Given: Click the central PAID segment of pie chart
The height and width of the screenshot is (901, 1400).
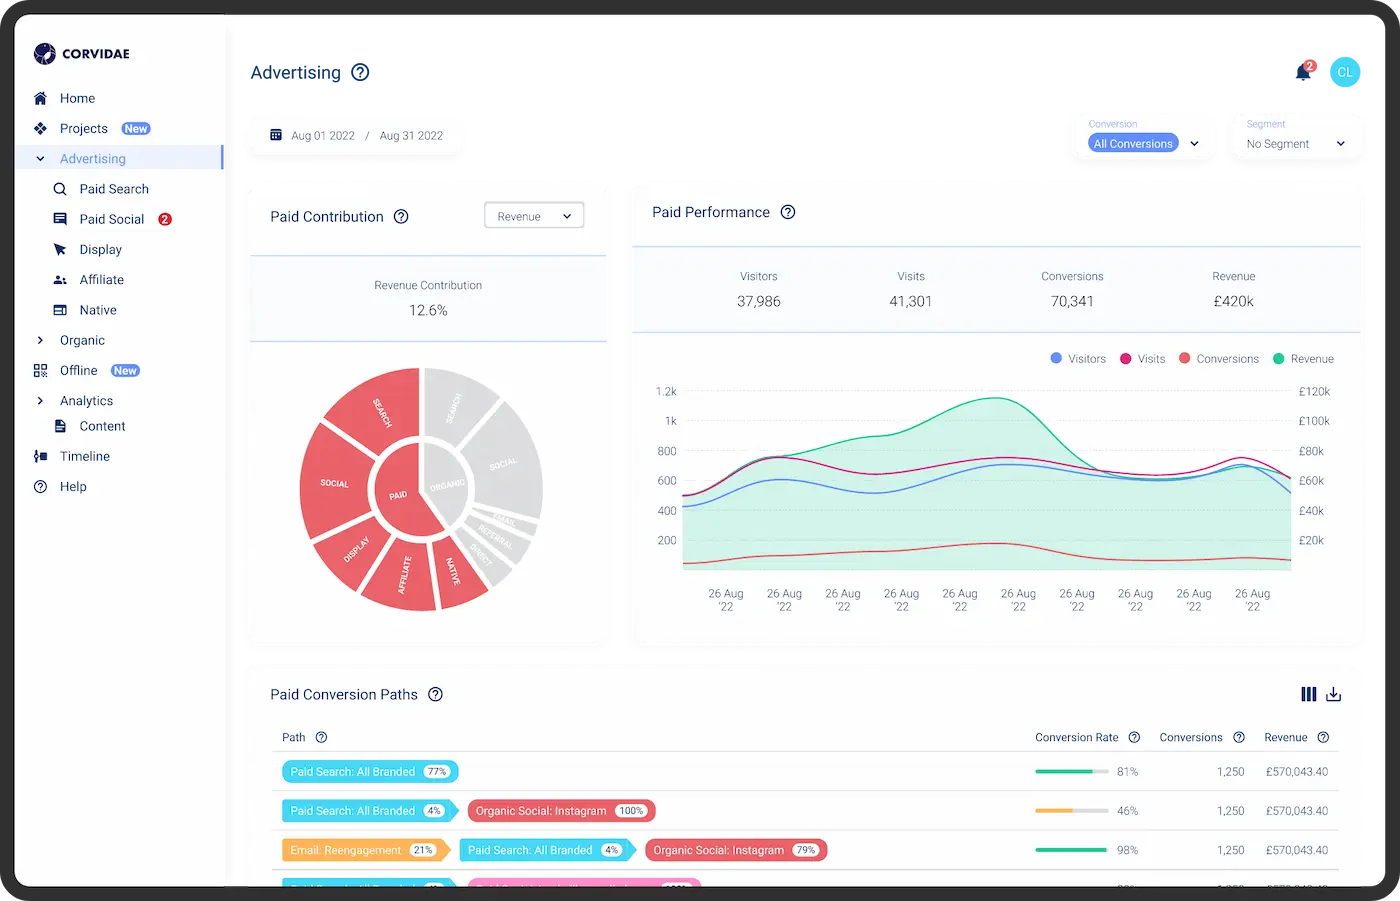Looking at the screenshot, I should [x=403, y=492].
